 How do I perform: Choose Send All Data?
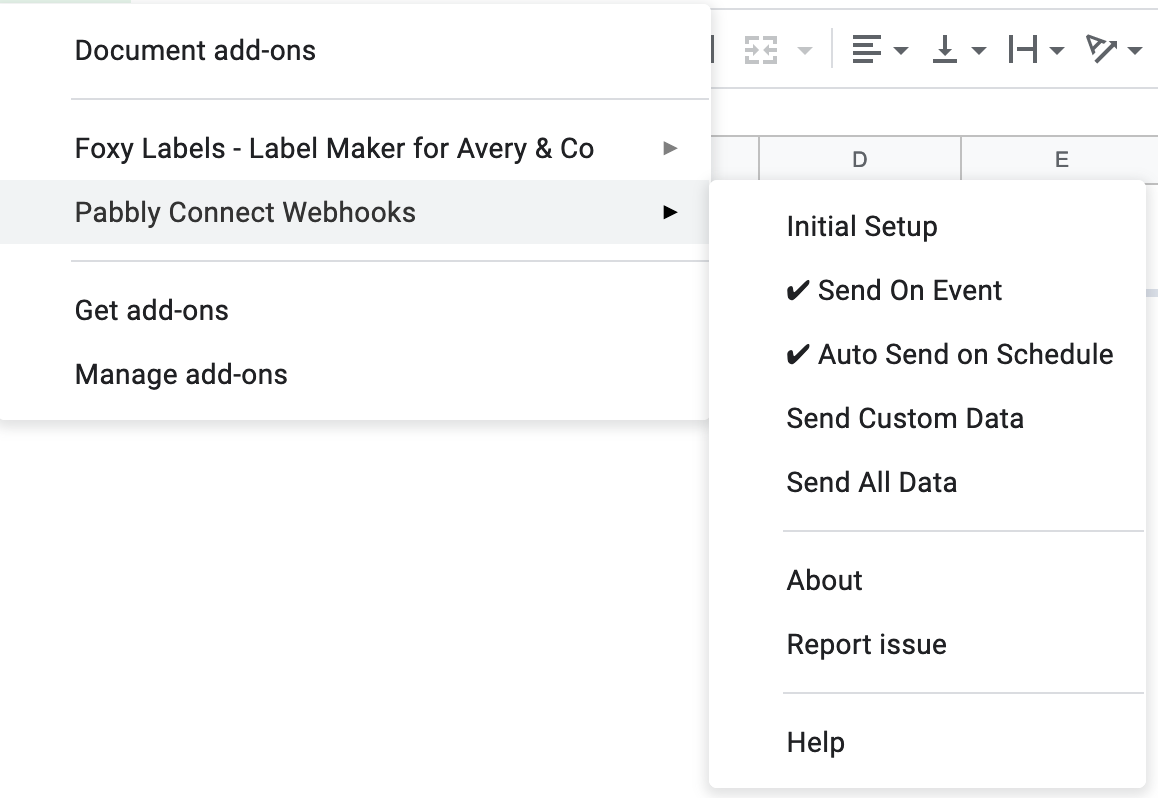click(927, 483)
